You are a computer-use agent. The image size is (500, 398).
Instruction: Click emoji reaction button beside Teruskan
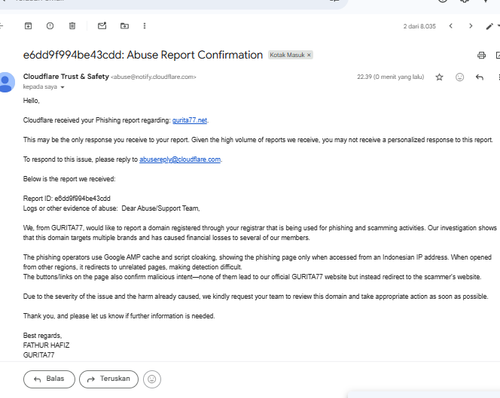click(152, 379)
